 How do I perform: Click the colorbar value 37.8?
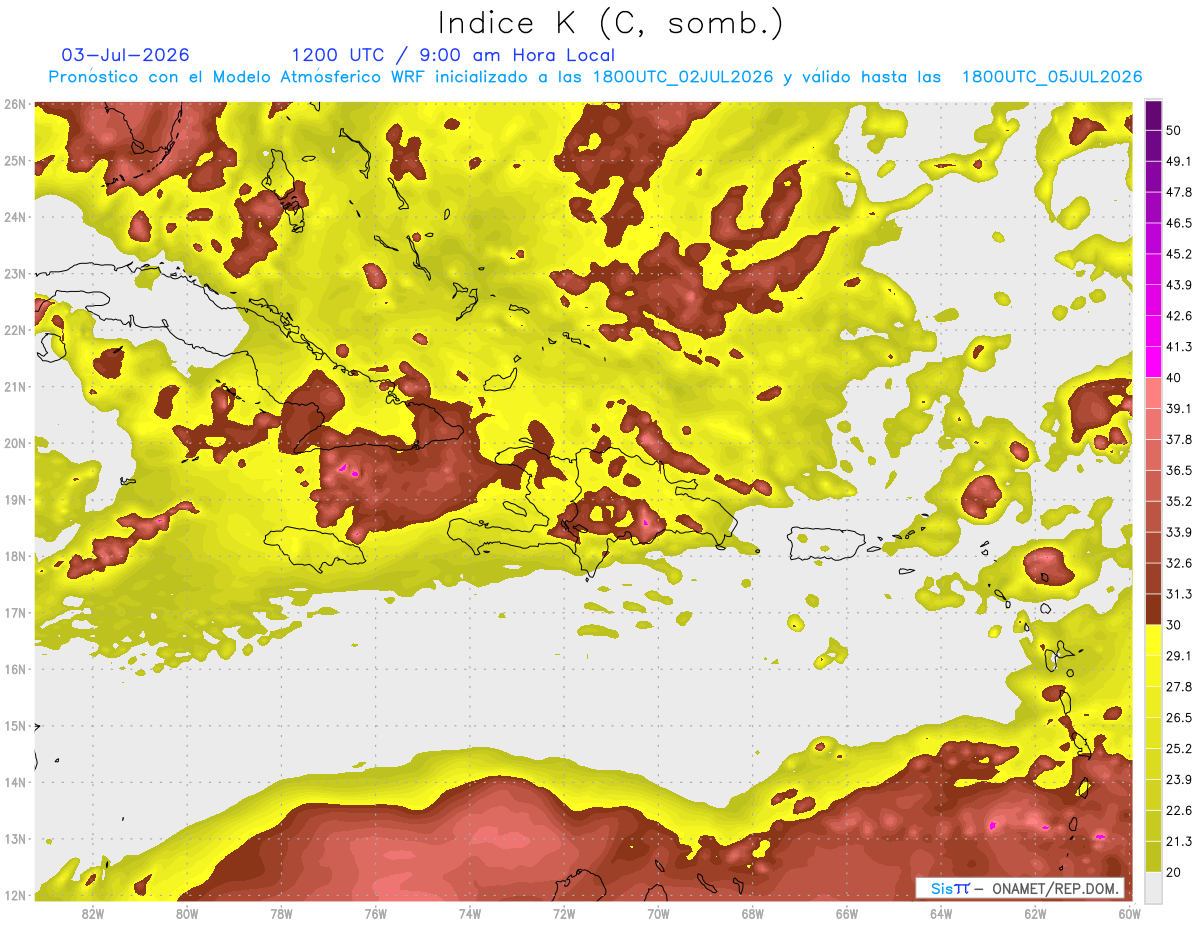[x=1178, y=439]
